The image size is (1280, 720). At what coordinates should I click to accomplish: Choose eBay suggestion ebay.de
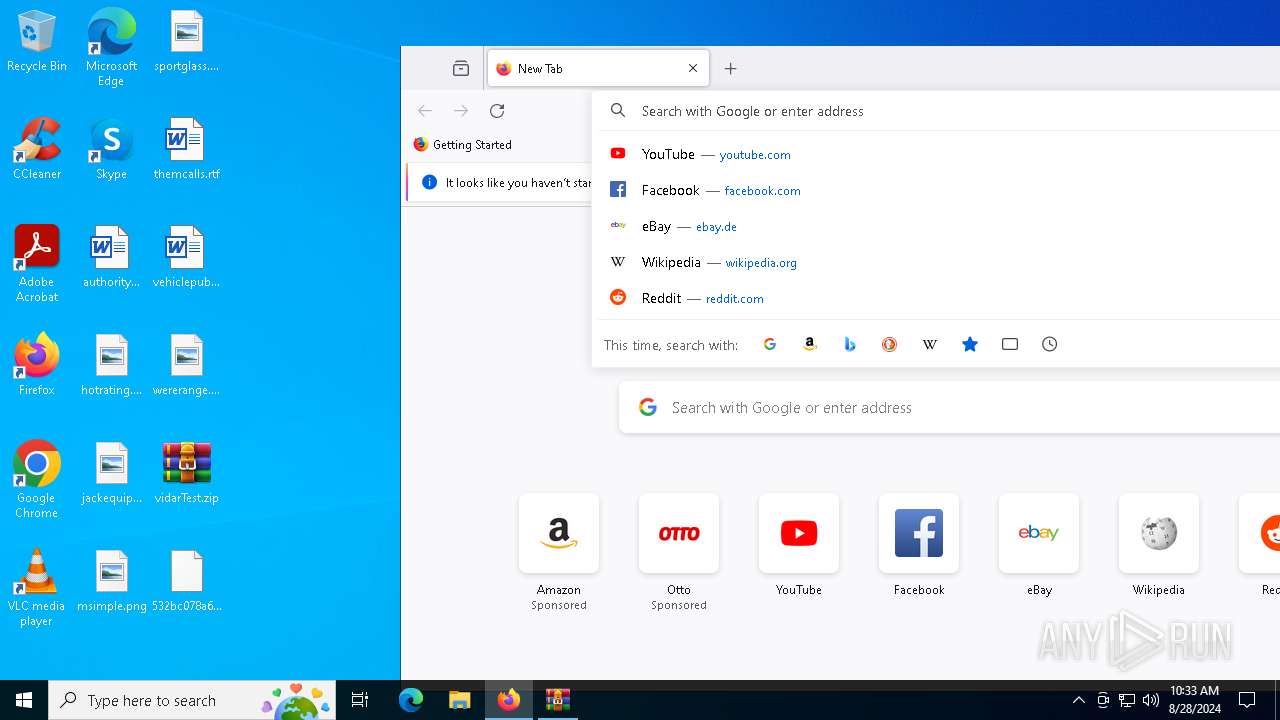pyautogui.click(x=938, y=226)
